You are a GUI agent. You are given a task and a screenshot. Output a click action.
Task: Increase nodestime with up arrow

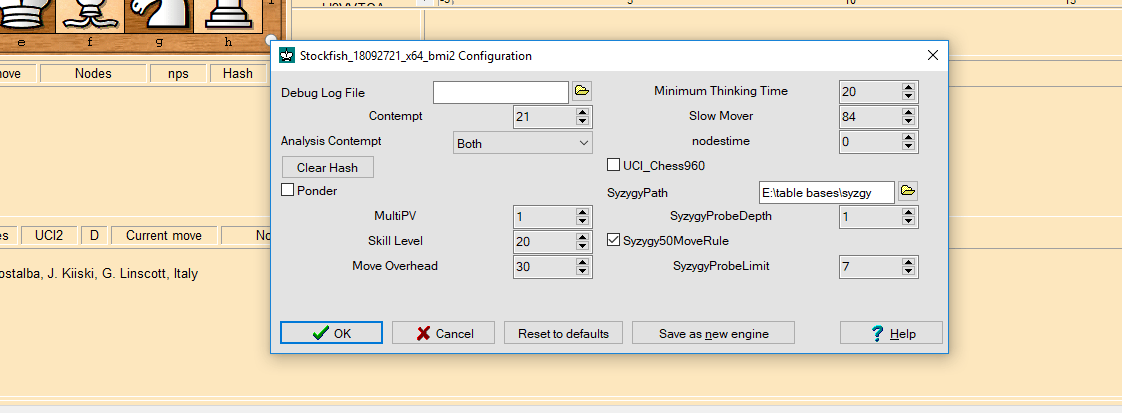pos(908,137)
